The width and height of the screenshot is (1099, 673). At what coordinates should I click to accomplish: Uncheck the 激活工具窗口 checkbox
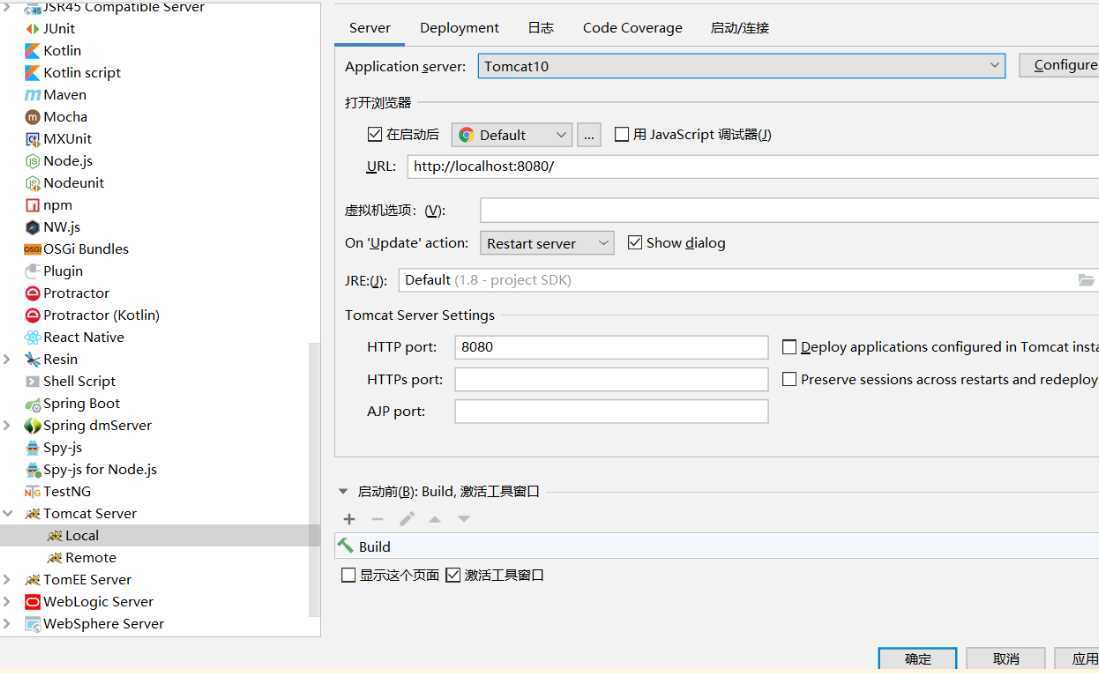point(453,575)
